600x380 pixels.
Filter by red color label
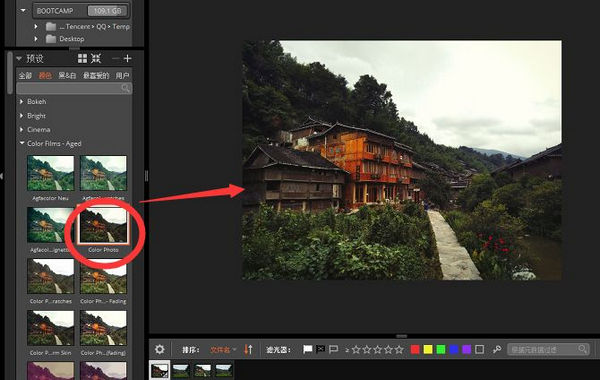coord(415,349)
